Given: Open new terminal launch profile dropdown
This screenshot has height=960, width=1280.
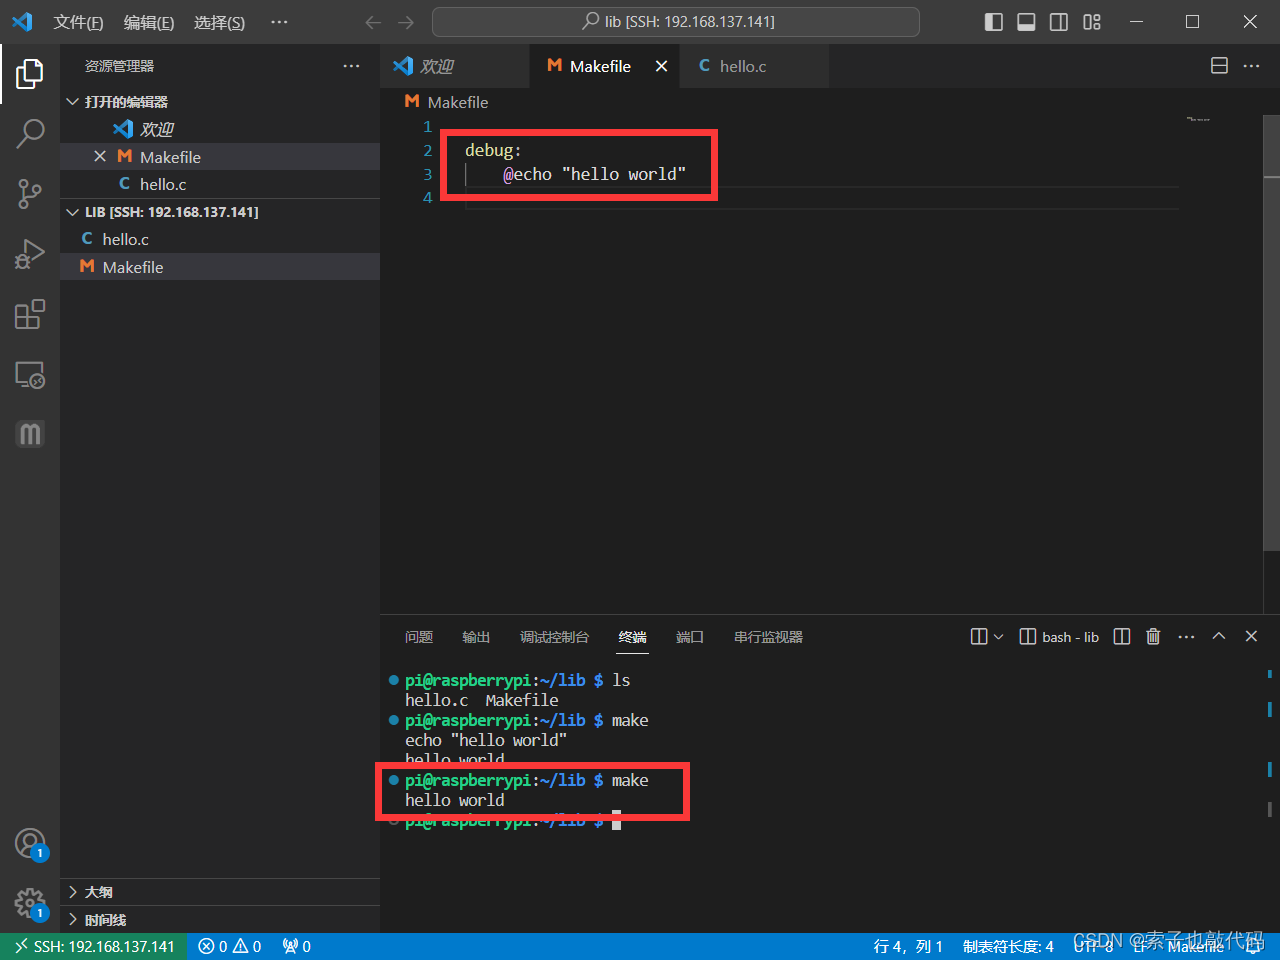Looking at the screenshot, I should (x=998, y=637).
